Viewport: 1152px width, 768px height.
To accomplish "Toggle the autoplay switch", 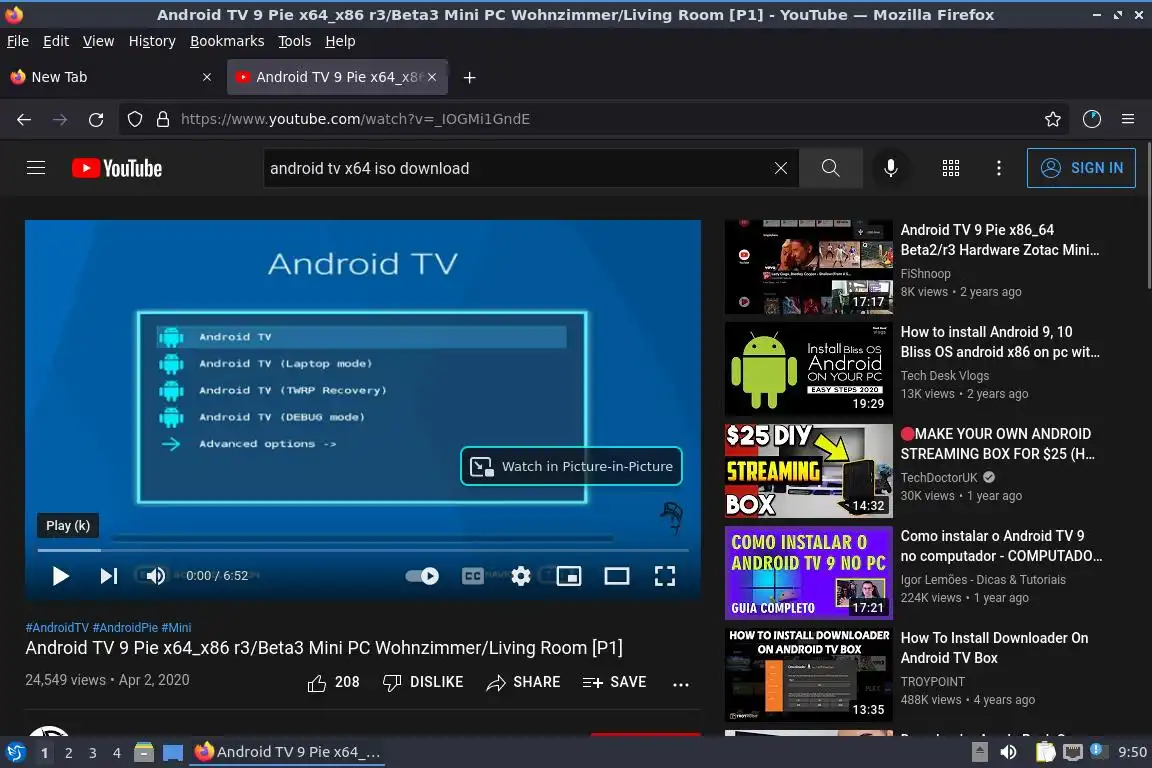I will pyautogui.click(x=422, y=576).
